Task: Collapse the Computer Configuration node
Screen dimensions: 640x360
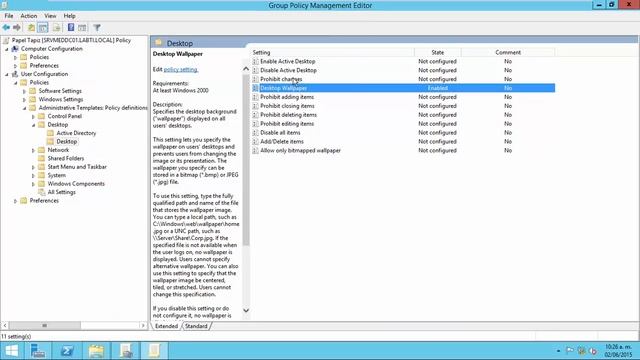Action: [7, 49]
